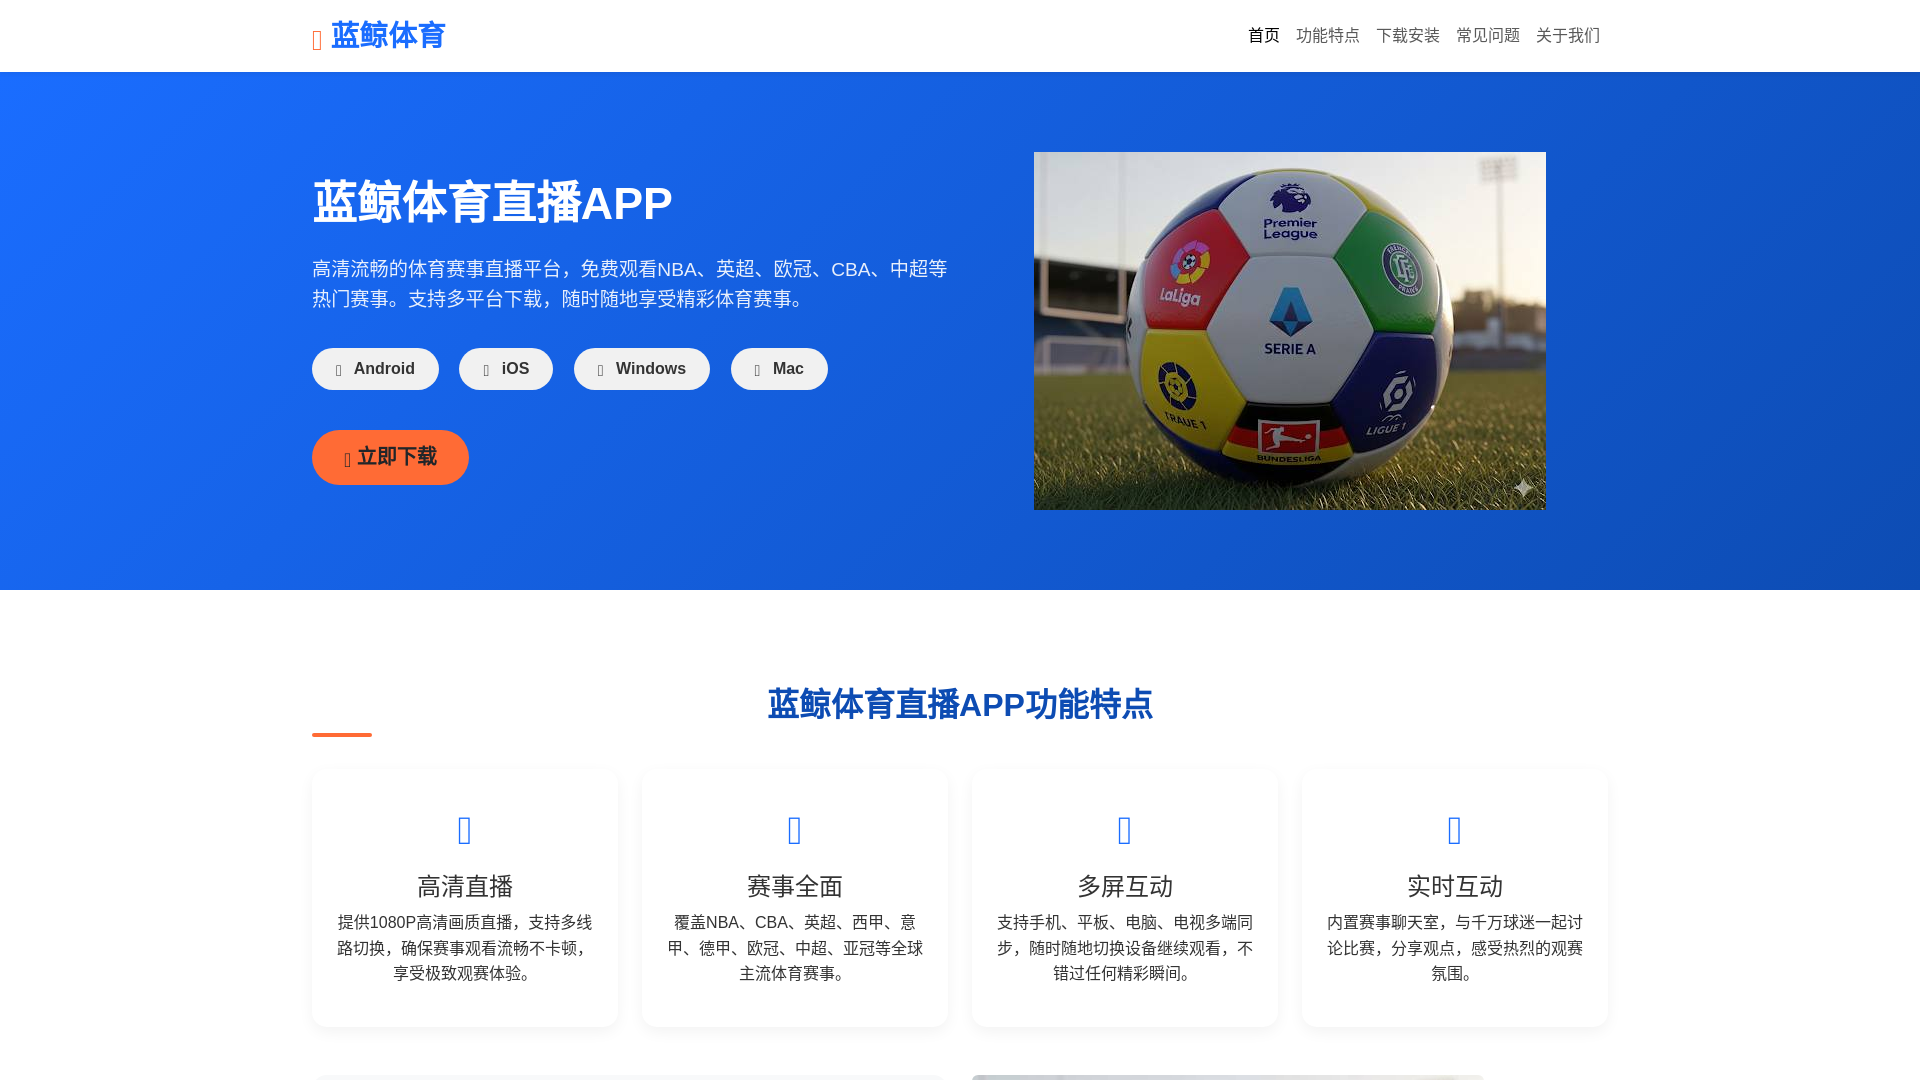Click the 蓝鲸体育直播APP hero title
This screenshot has height=1080, width=1920.
[492, 203]
